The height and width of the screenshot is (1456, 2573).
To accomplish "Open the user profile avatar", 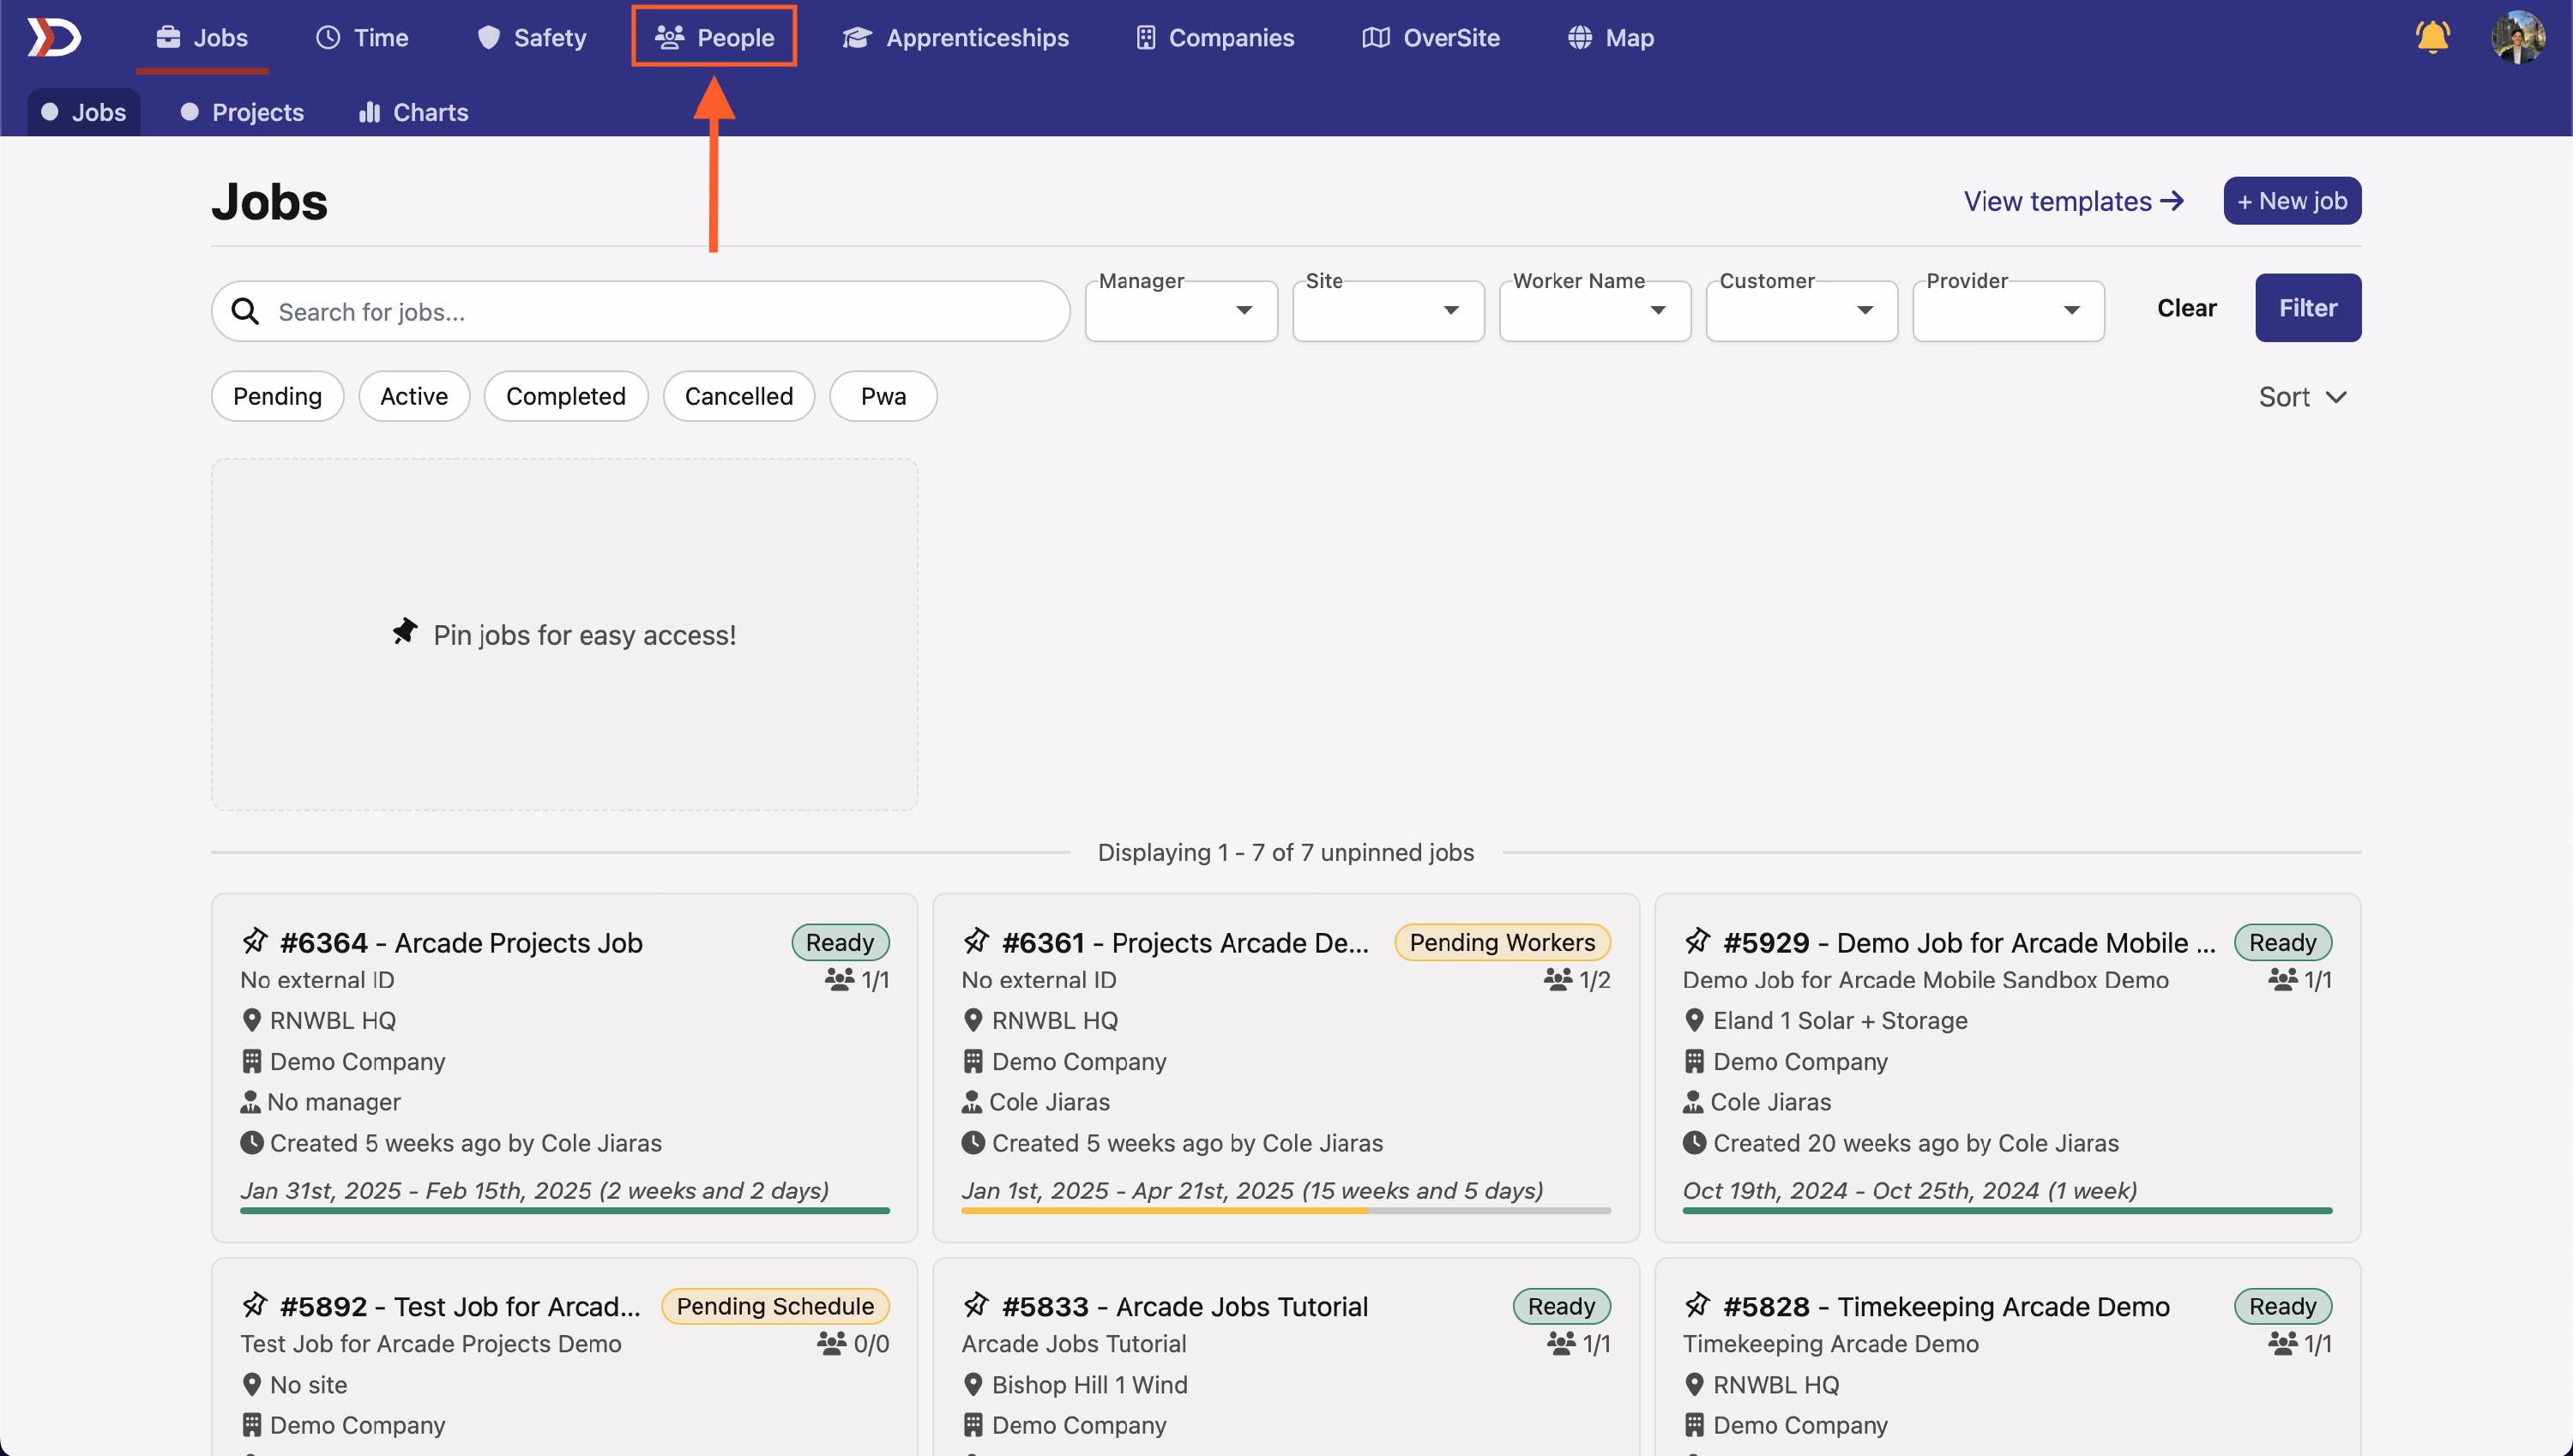I will tap(2517, 37).
